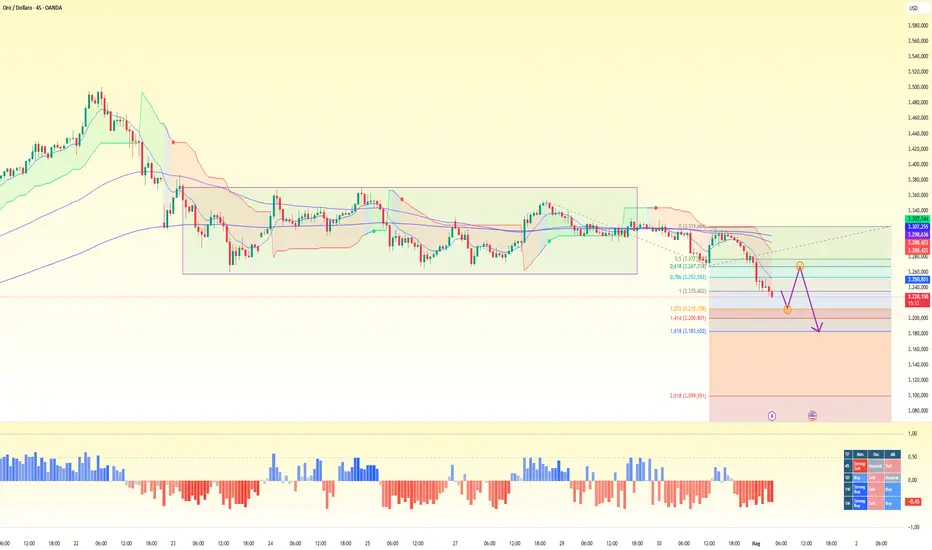Screen dimensions: 932x550
Task: Click the Buy cell in the 1D row
Action: pos(860,478)
